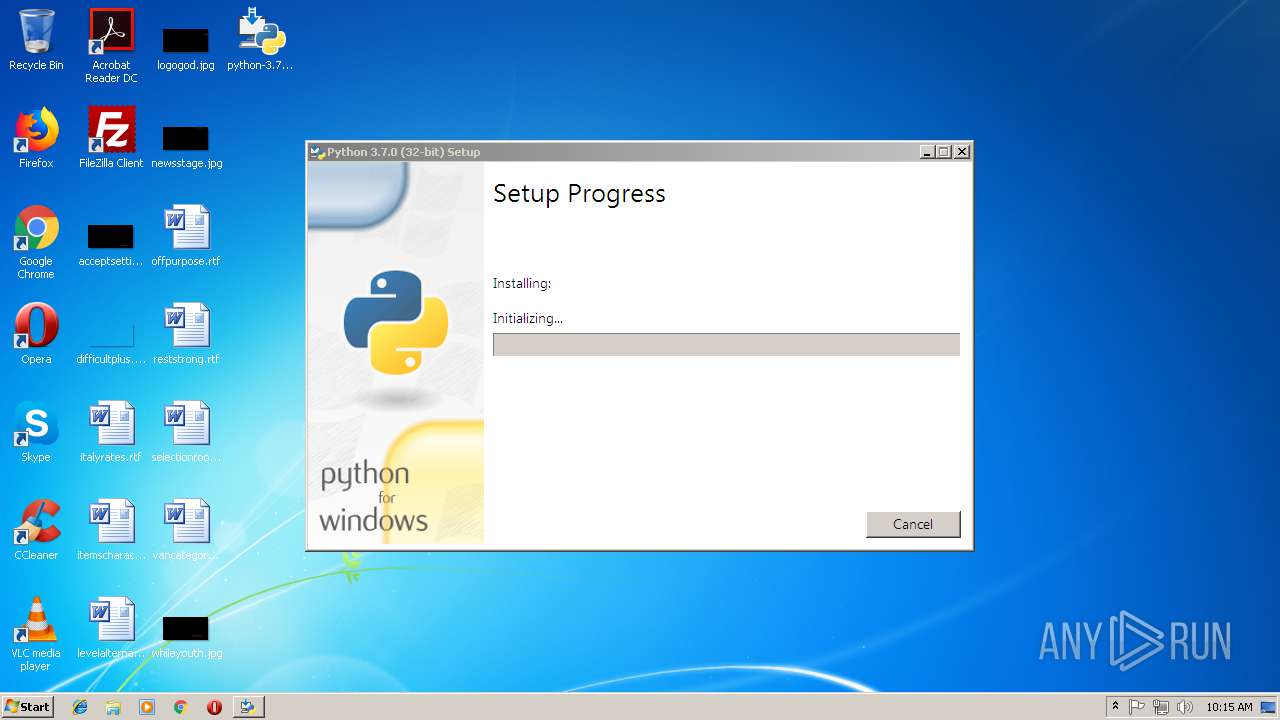Click the Python Setup title bar icon

[317, 152]
